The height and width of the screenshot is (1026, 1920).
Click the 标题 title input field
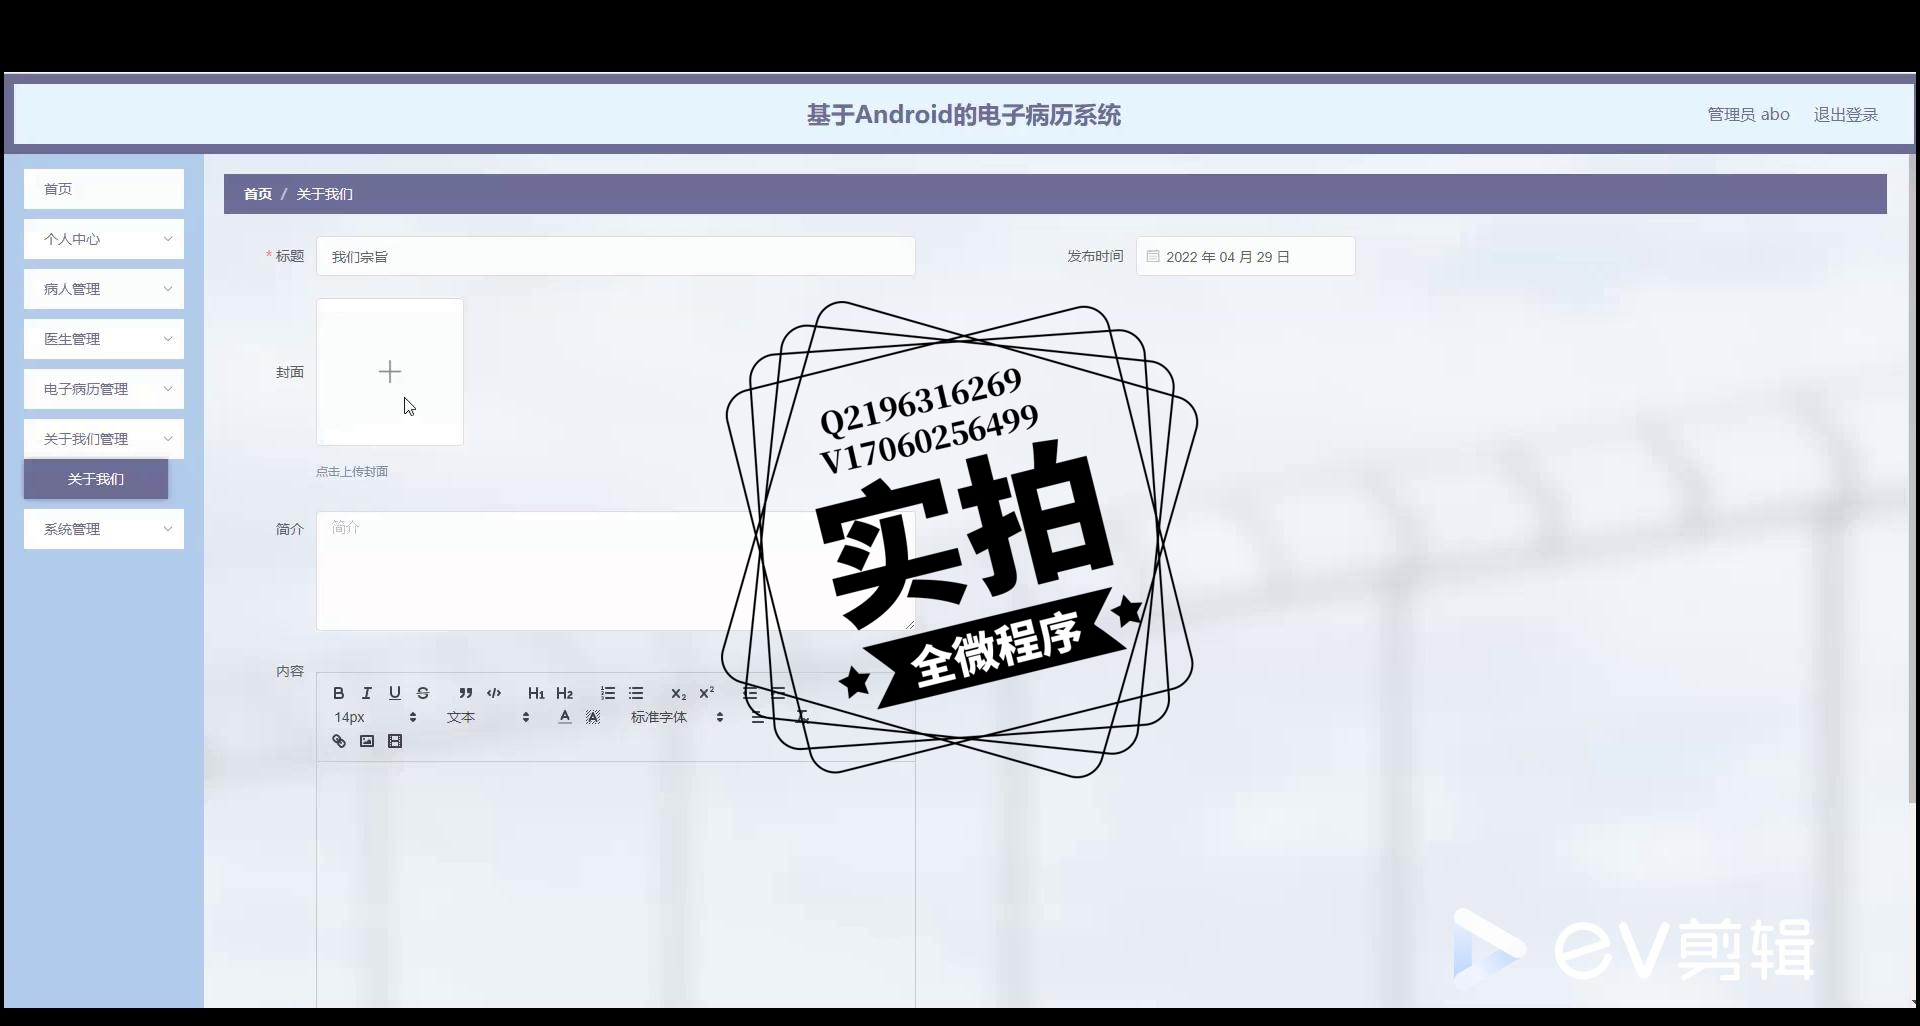616,257
